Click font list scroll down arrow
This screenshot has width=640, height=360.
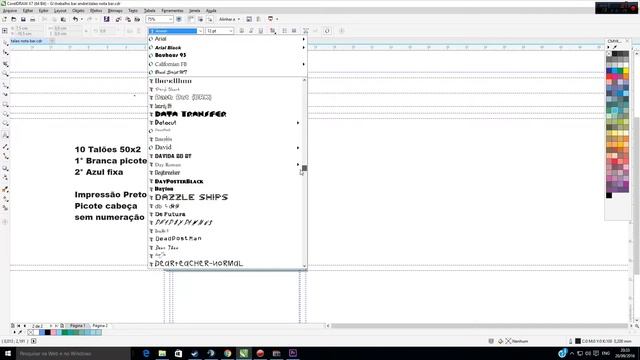(304, 266)
